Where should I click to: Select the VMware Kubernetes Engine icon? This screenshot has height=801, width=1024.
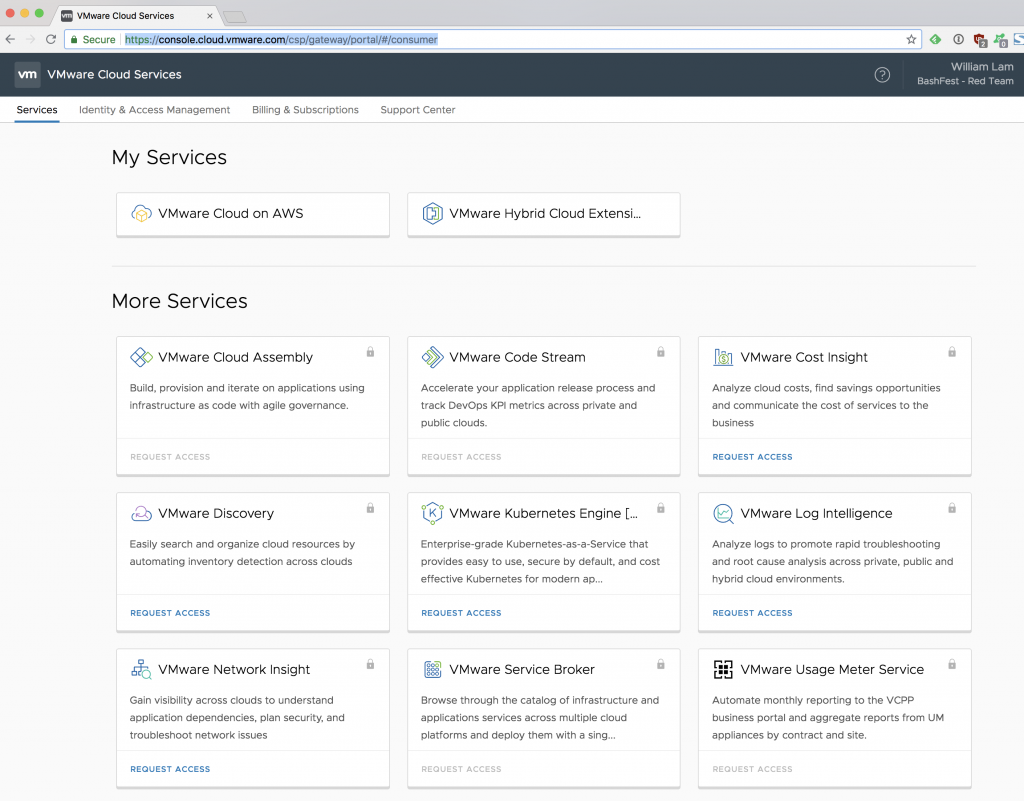point(432,513)
